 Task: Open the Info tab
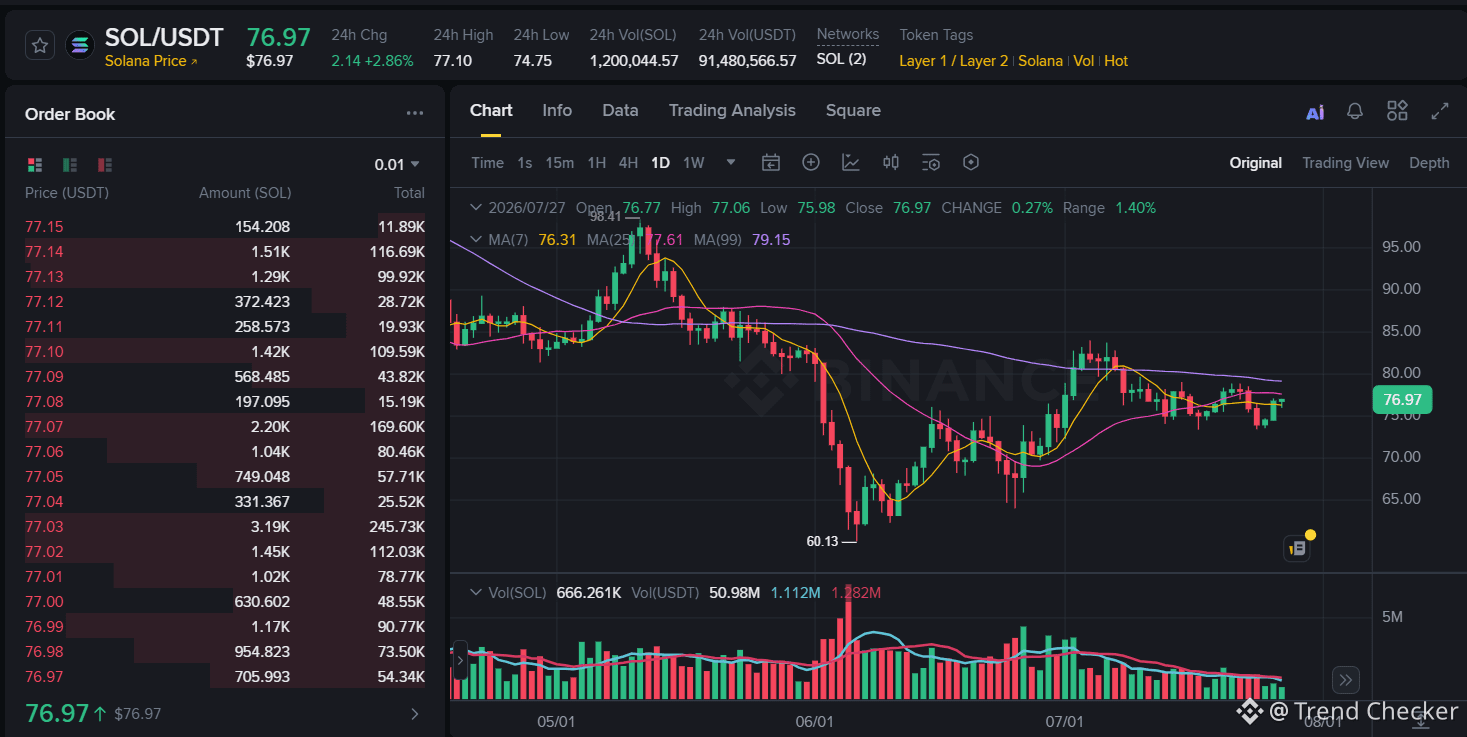(557, 111)
